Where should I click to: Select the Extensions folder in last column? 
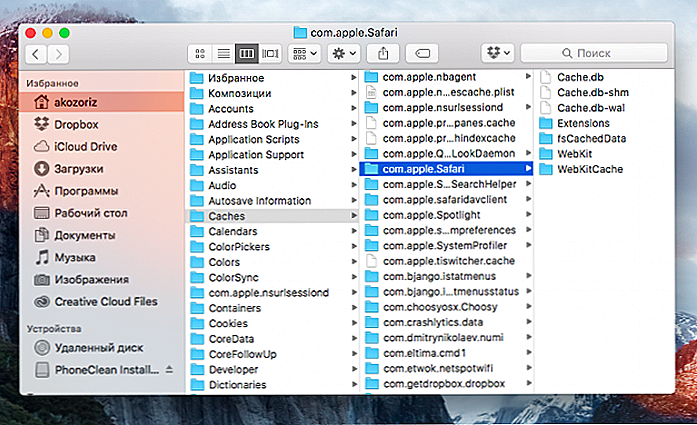583,123
